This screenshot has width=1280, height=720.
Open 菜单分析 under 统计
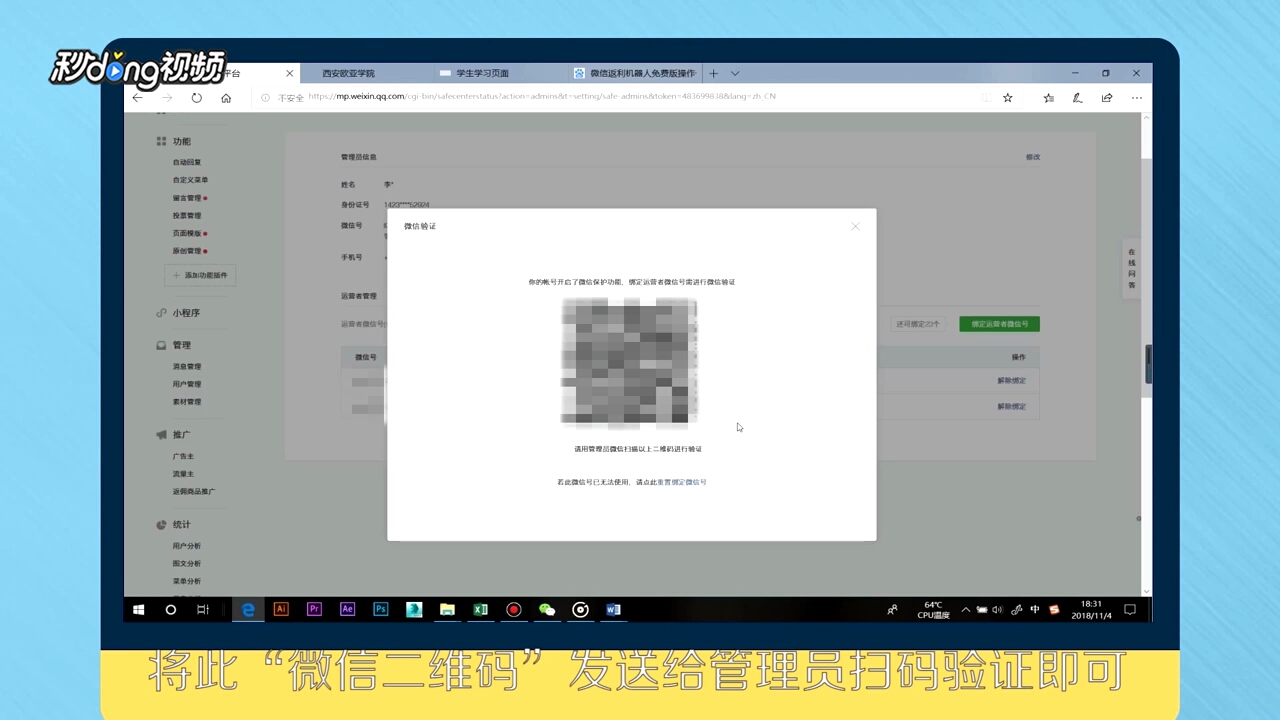click(x=187, y=581)
